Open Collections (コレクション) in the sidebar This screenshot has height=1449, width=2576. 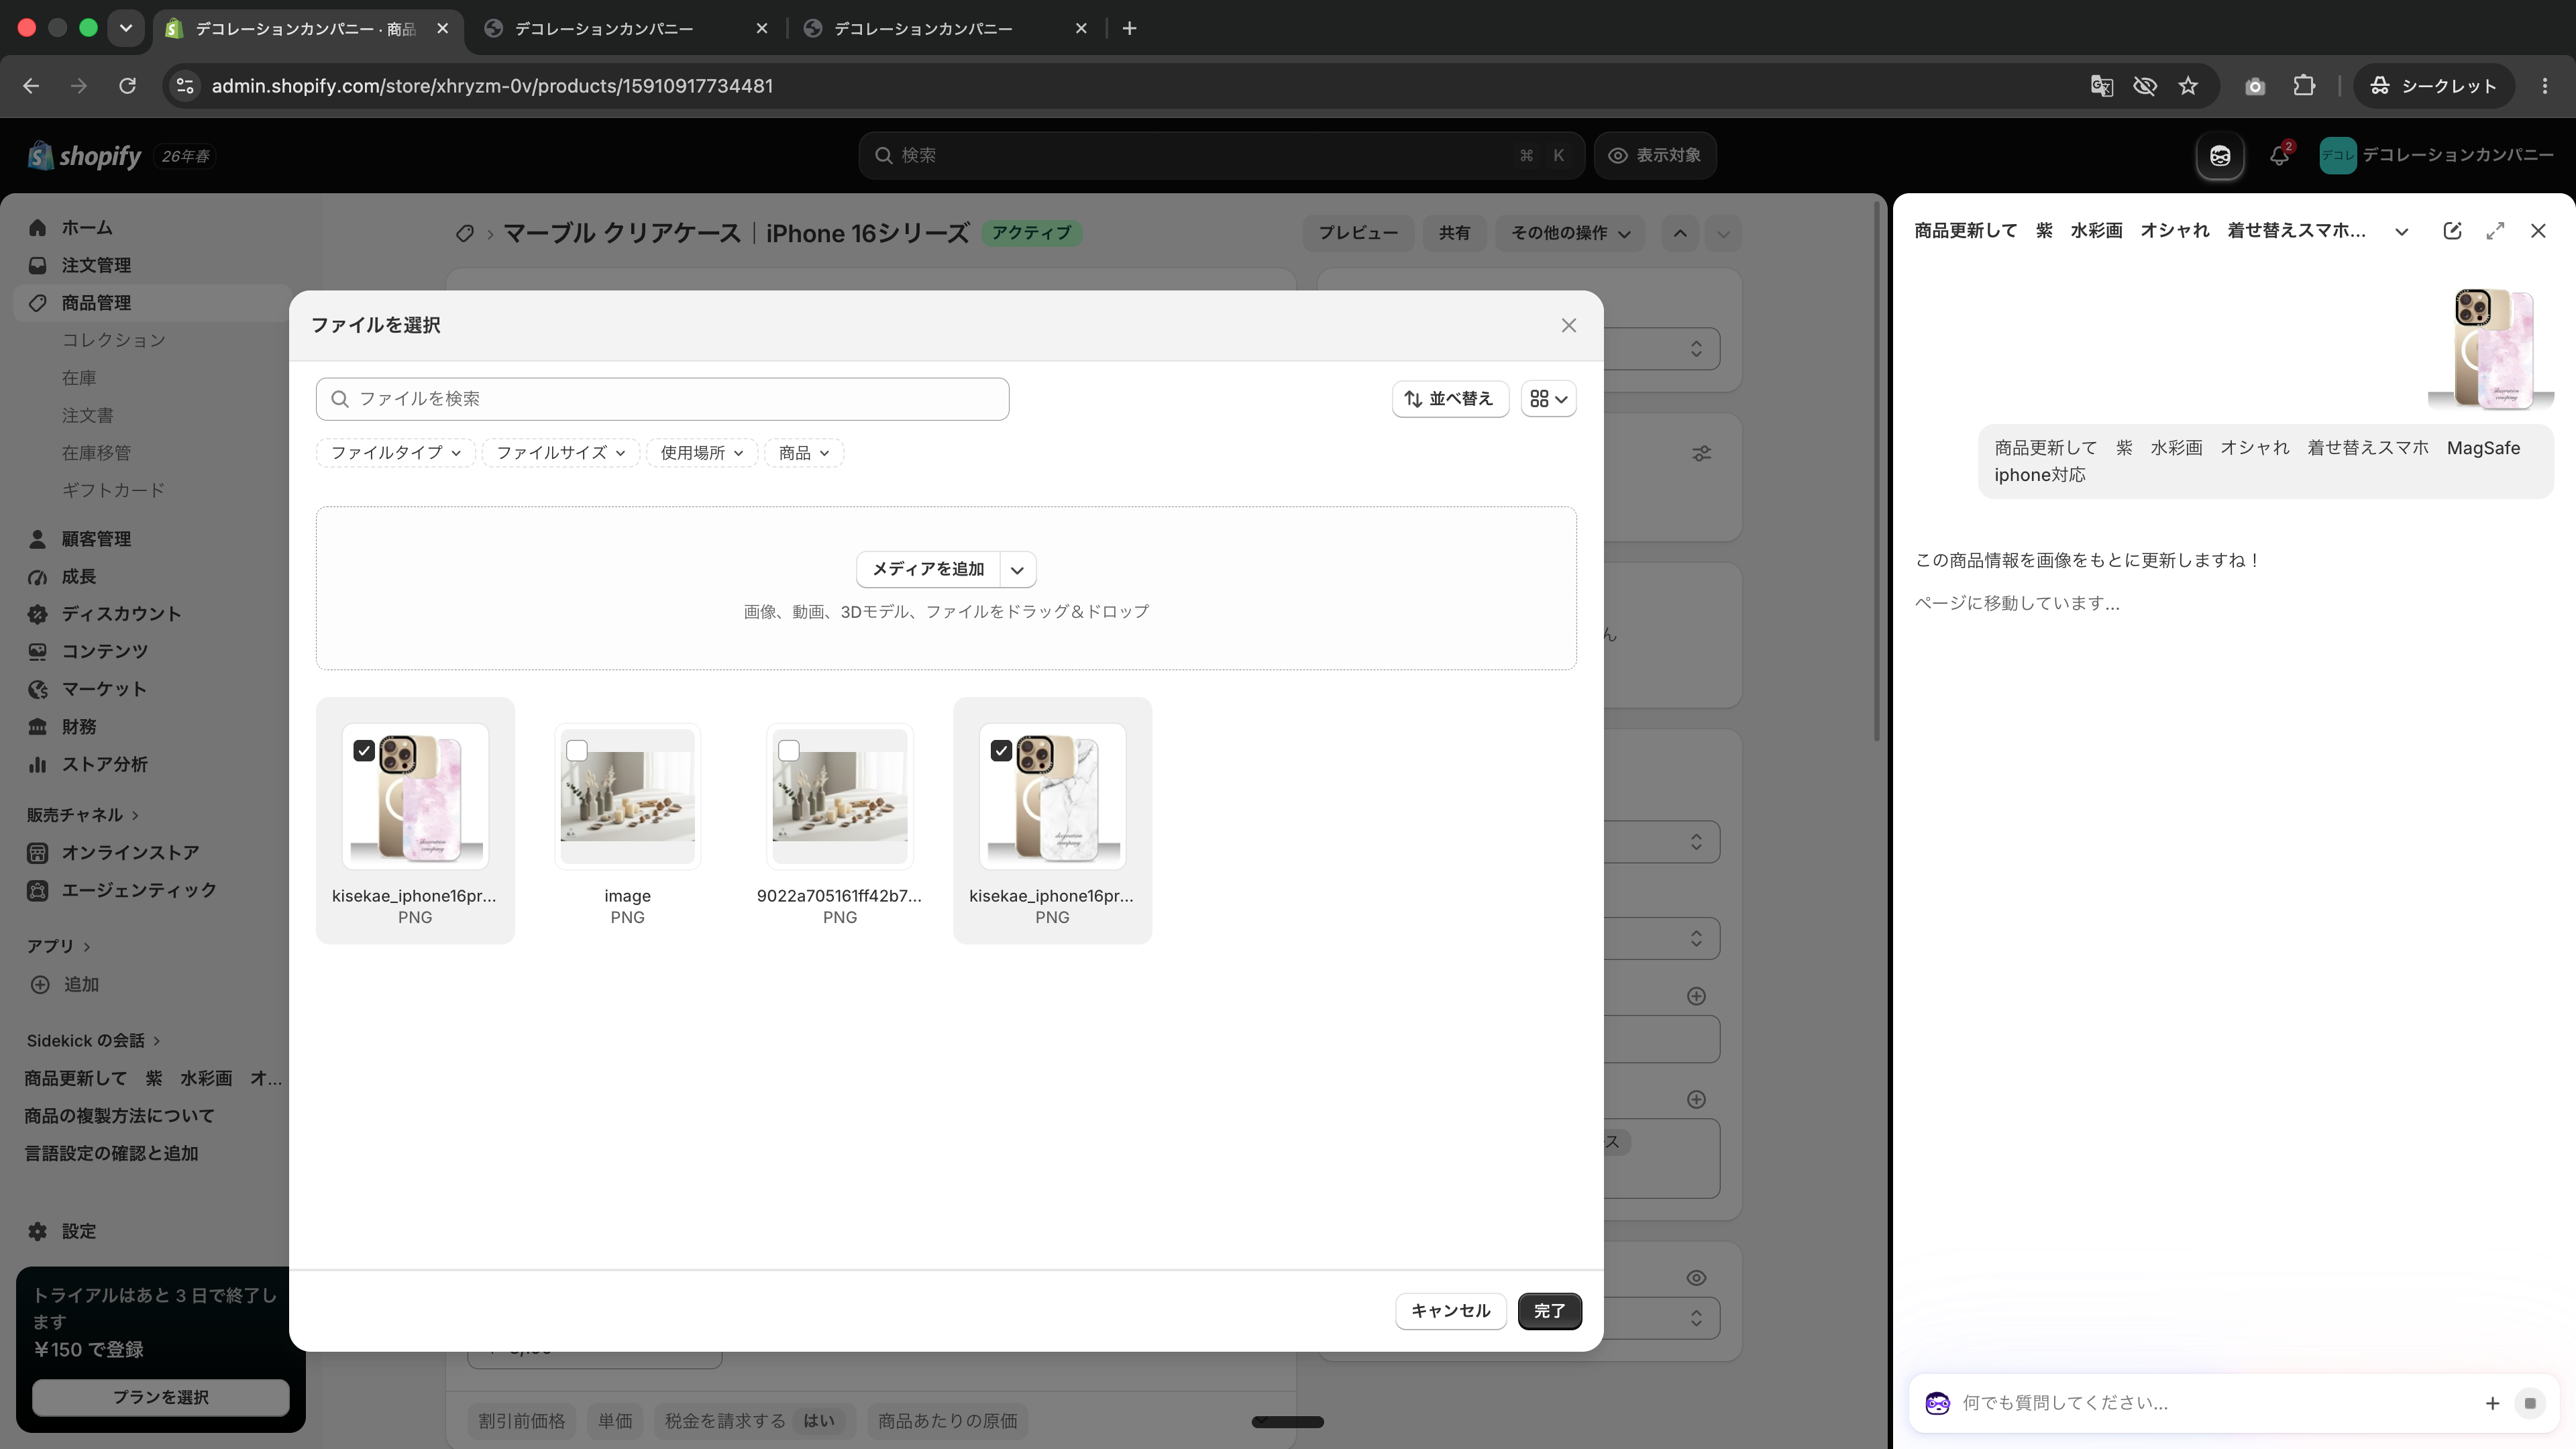113,340
